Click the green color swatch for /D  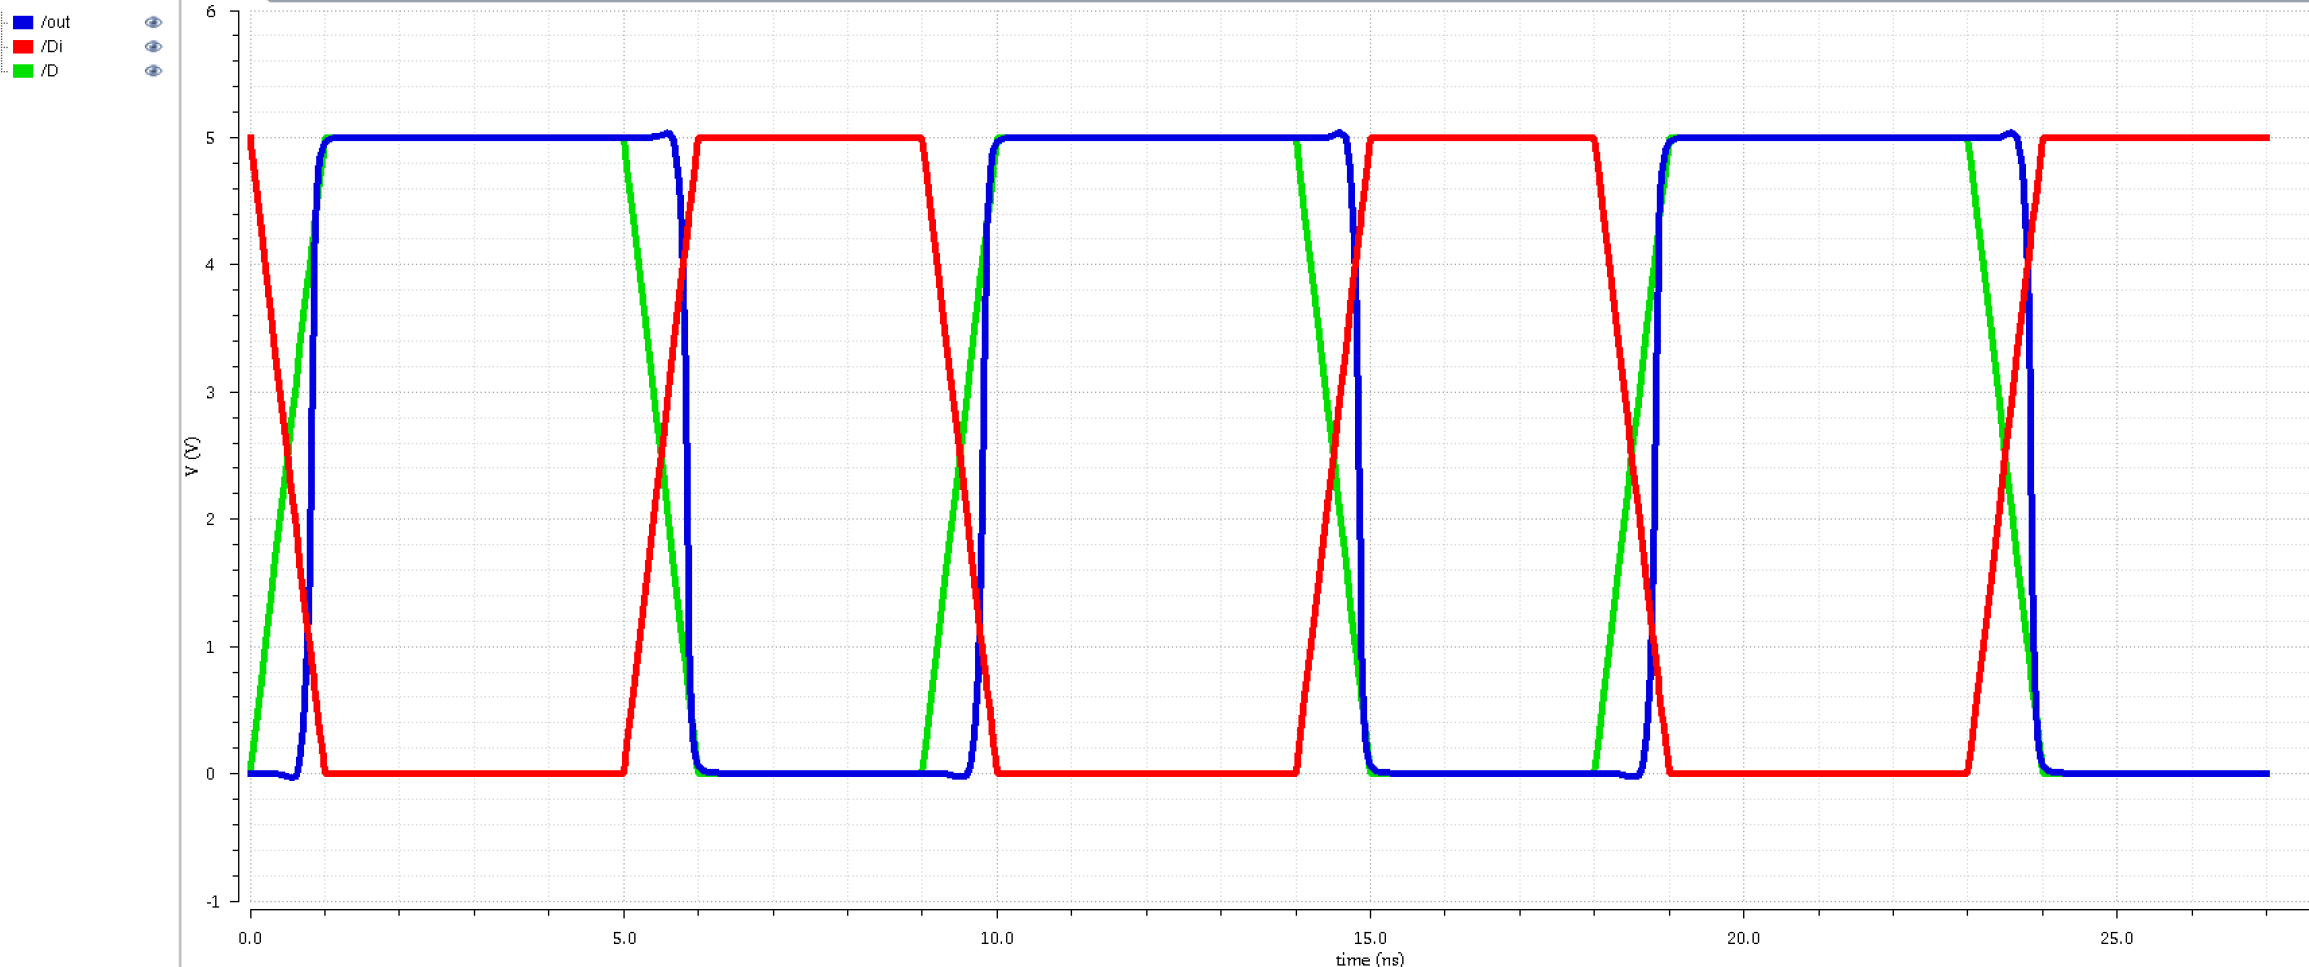click(24, 71)
